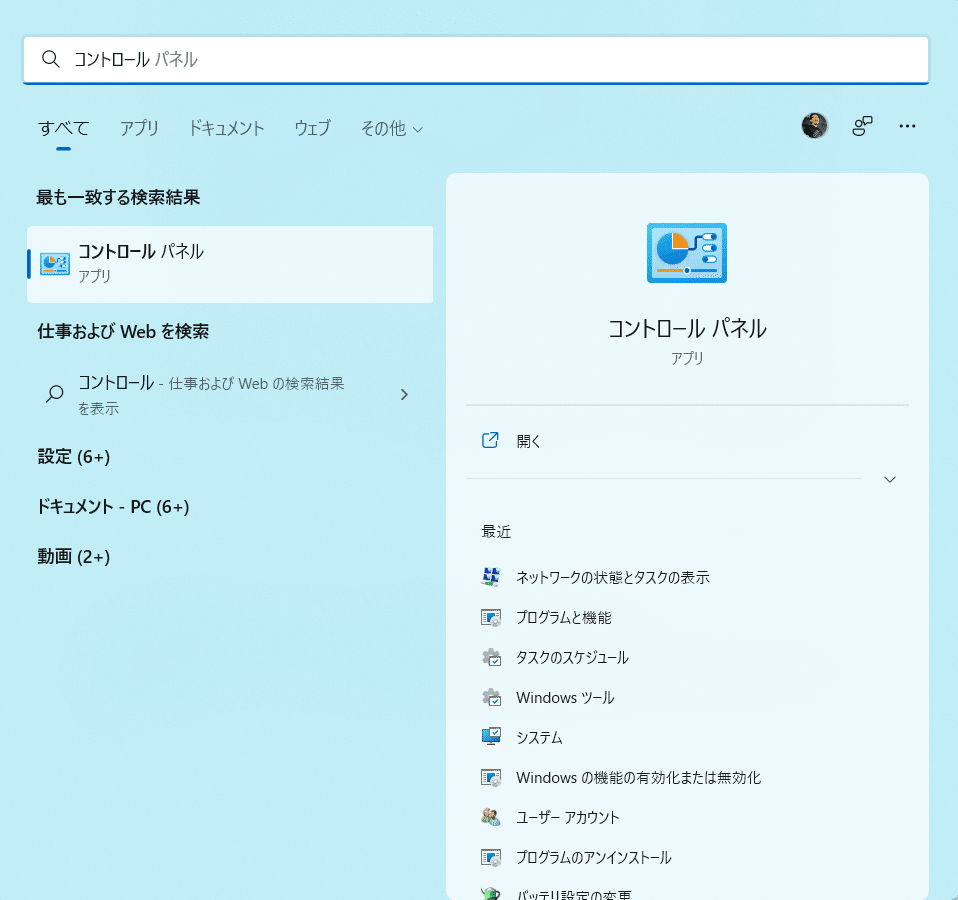Open the three-dot more options menu
The height and width of the screenshot is (900, 958).
pyautogui.click(x=907, y=126)
